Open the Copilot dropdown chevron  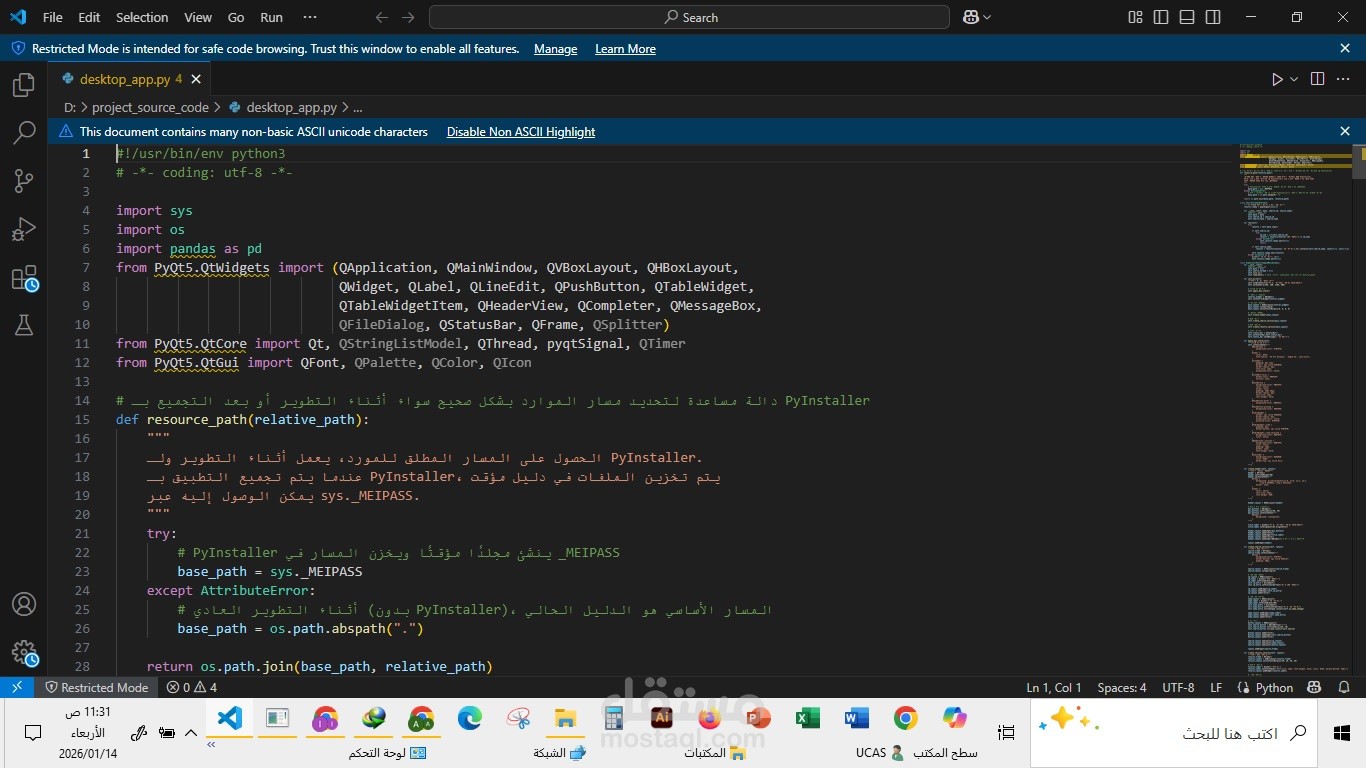click(x=988, y=17)
